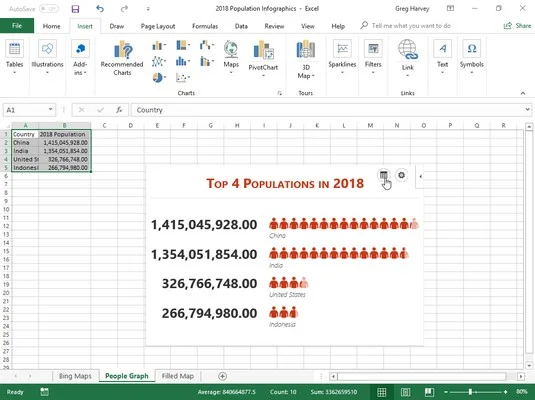
Task: Expand the Name Box dropdown
Action: pos(50,110)
